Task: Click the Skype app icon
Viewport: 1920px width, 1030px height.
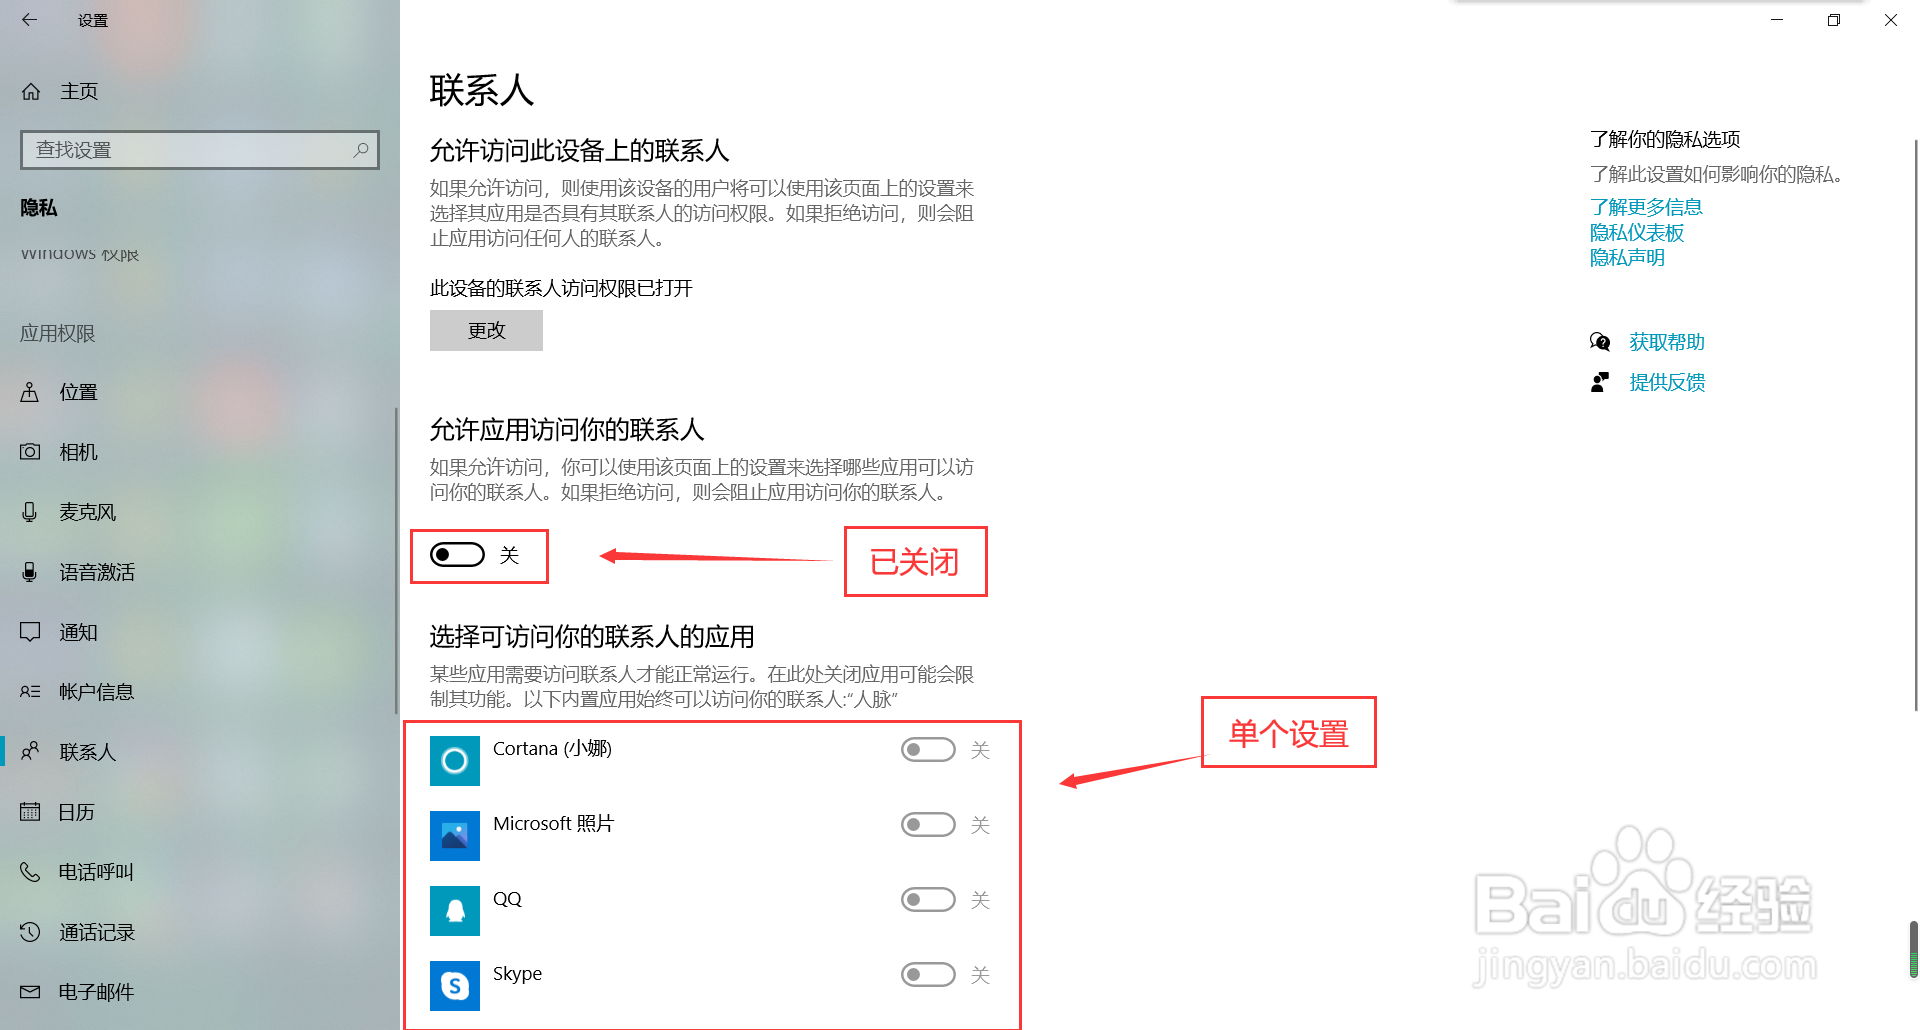Action: pos(455,986)
